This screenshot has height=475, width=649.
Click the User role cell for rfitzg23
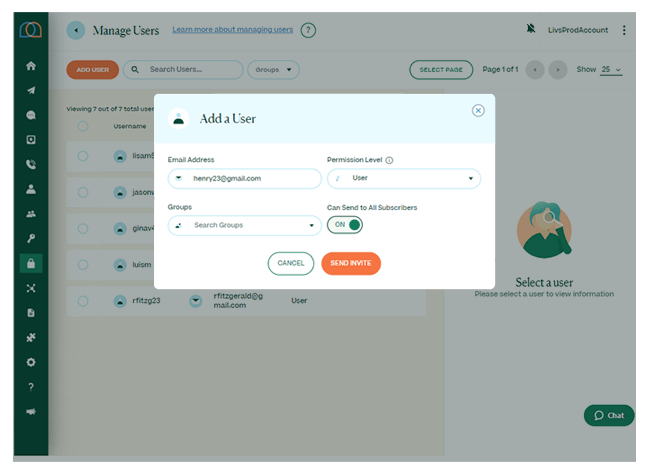(299, 301)
